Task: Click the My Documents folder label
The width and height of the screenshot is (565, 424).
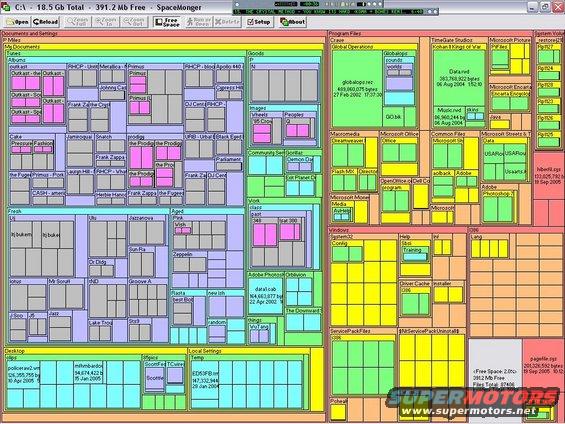Action: tap(22, 47)
